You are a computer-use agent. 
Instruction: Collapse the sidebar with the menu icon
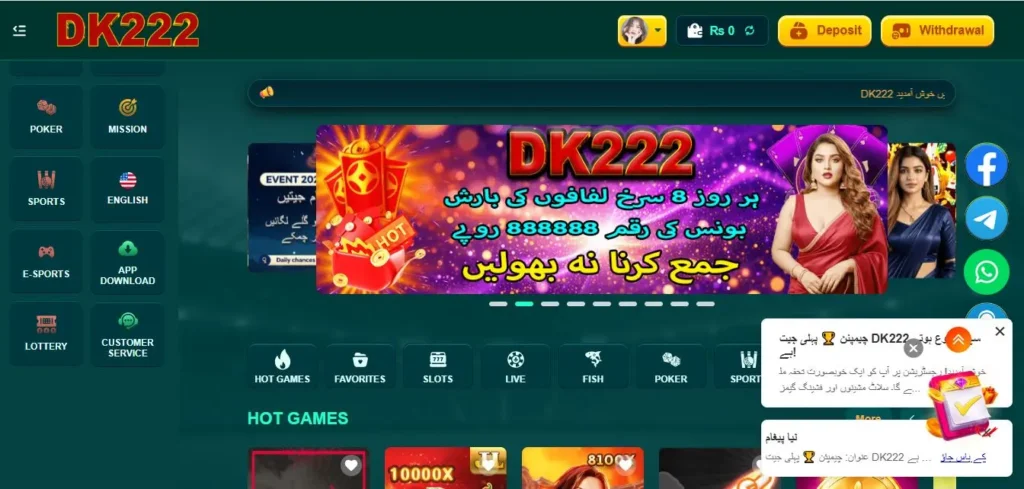pyautogui.click(x=20, y=31)
